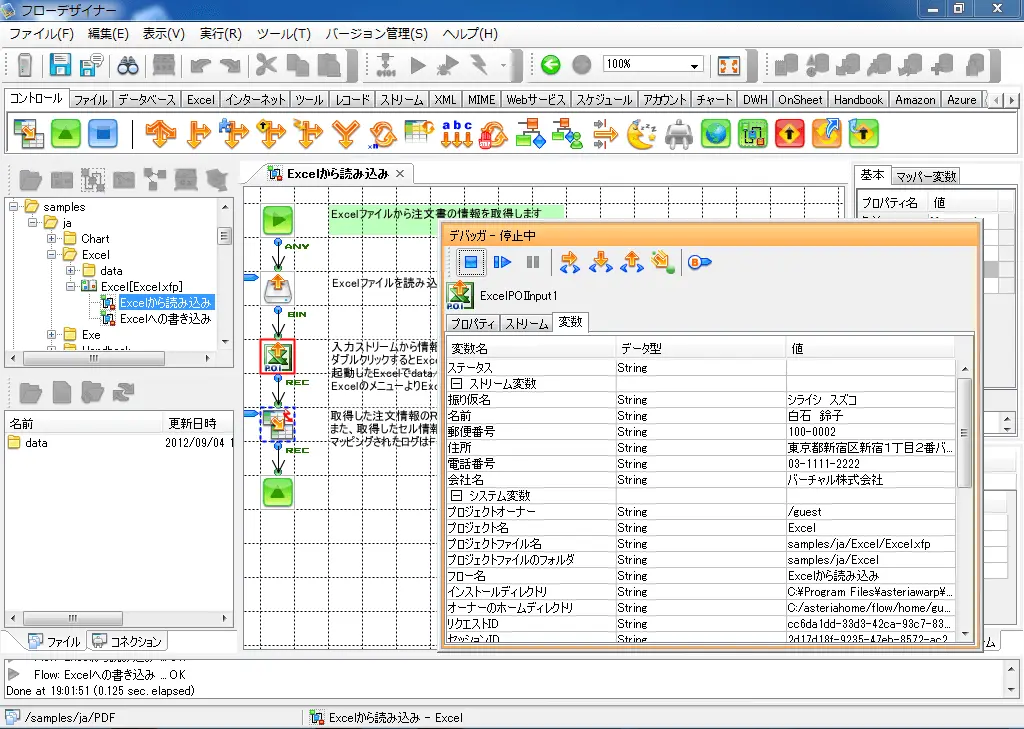Click the fit-to-window icon beside zoom box

click(x=728, y=65)
